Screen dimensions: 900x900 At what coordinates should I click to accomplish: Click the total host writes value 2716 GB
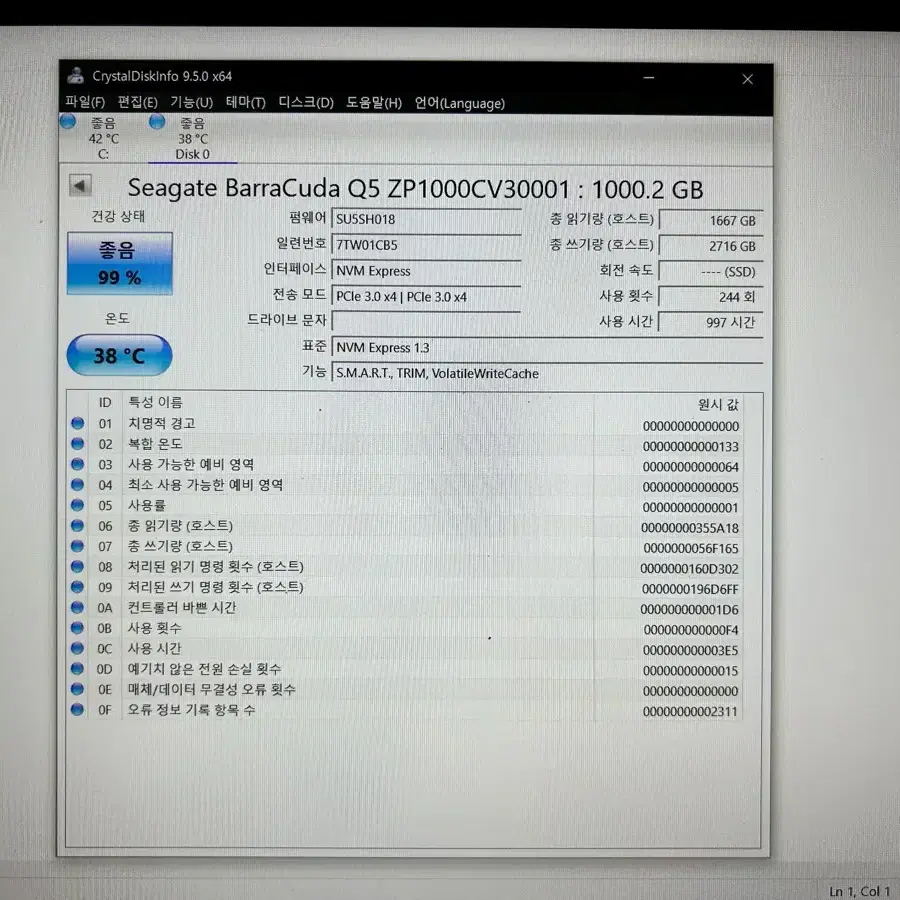pos(711,246)
